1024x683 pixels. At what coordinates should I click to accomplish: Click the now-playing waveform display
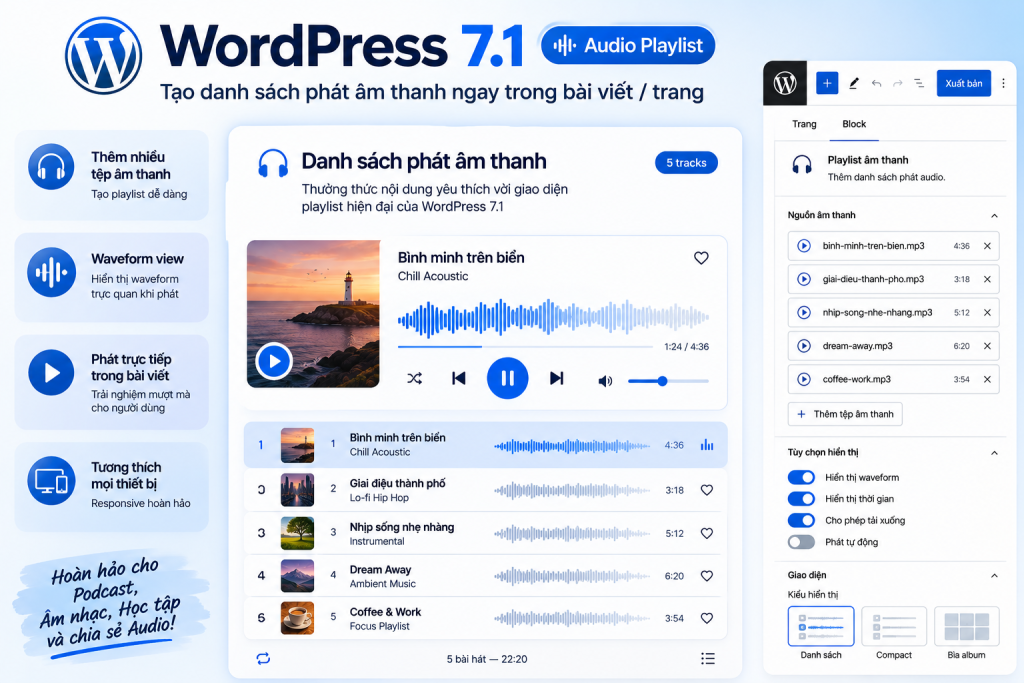coord(553,318)
